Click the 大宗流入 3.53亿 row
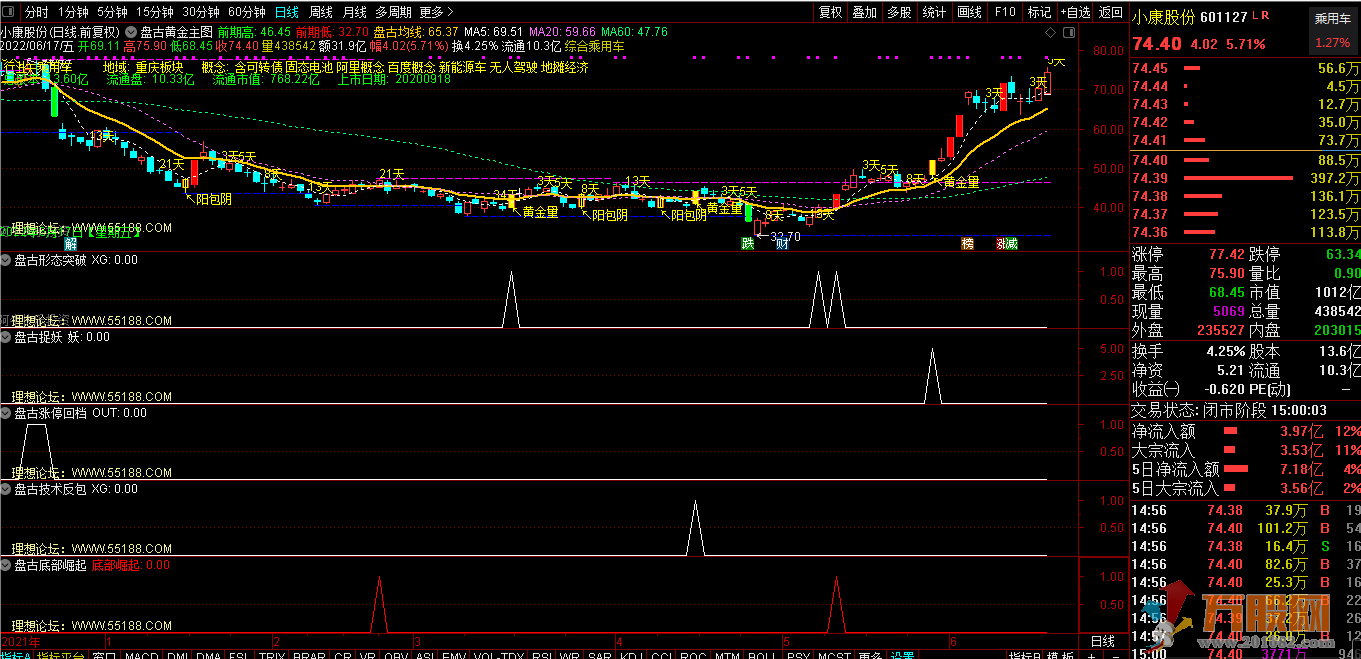The width and height of the screenshot is (1361, 659). click(x=1245, y=450)
